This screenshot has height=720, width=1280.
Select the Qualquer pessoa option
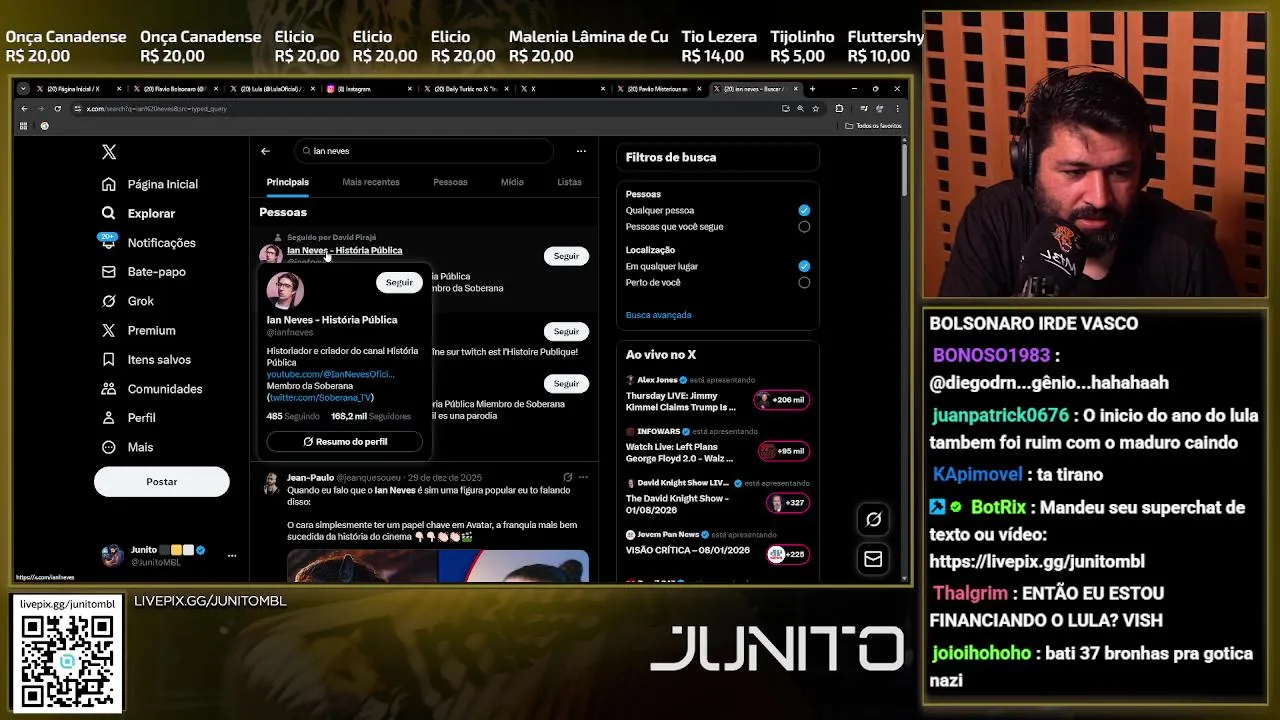pos(804,210)
